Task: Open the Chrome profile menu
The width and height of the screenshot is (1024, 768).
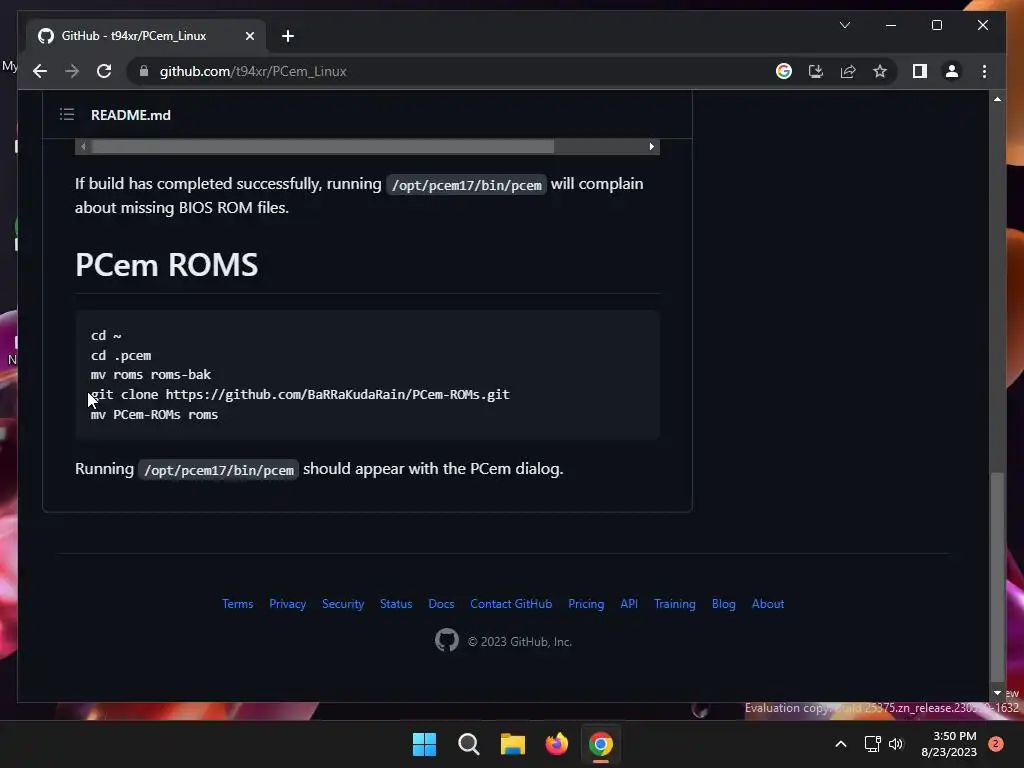Action: [x=952, y=71]
